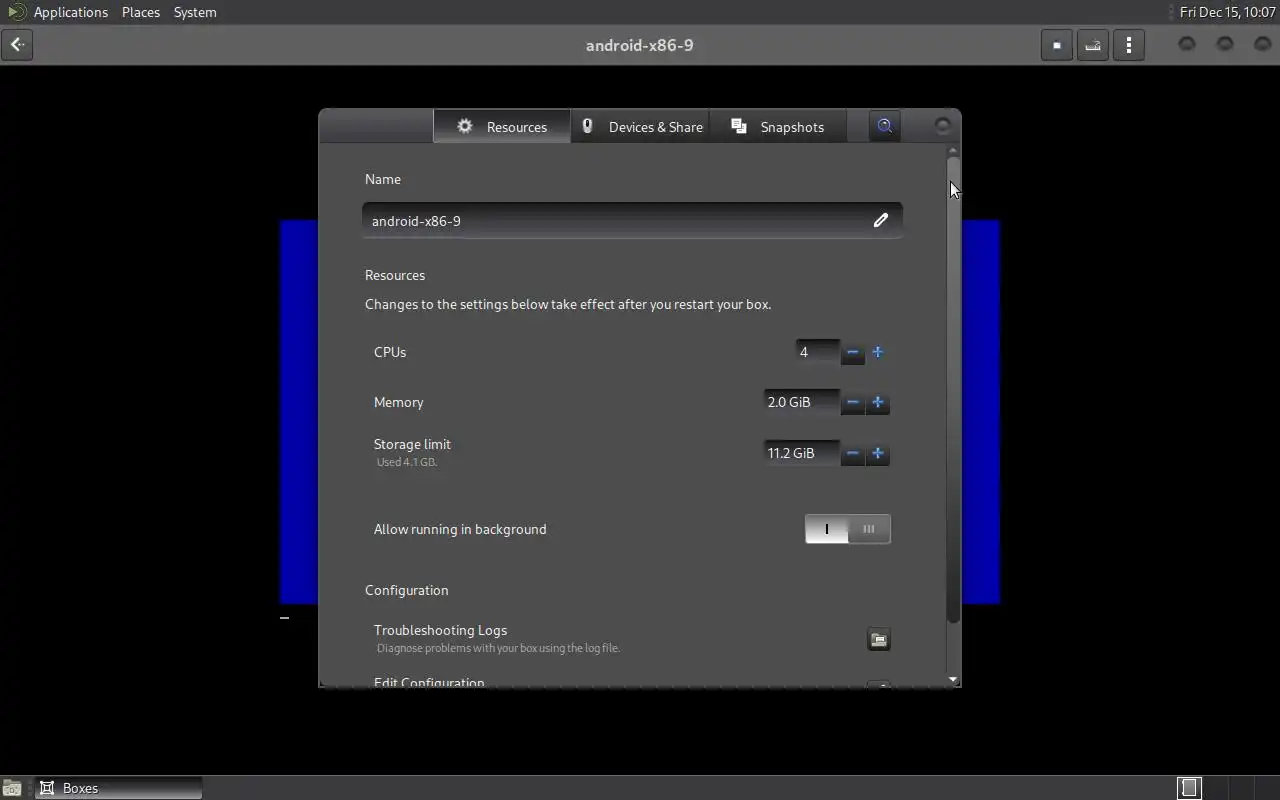The height and width of the screenshot is (800, 1280).
Task: Click the Troubleshooting Logs label
Action: click(440, 630)
